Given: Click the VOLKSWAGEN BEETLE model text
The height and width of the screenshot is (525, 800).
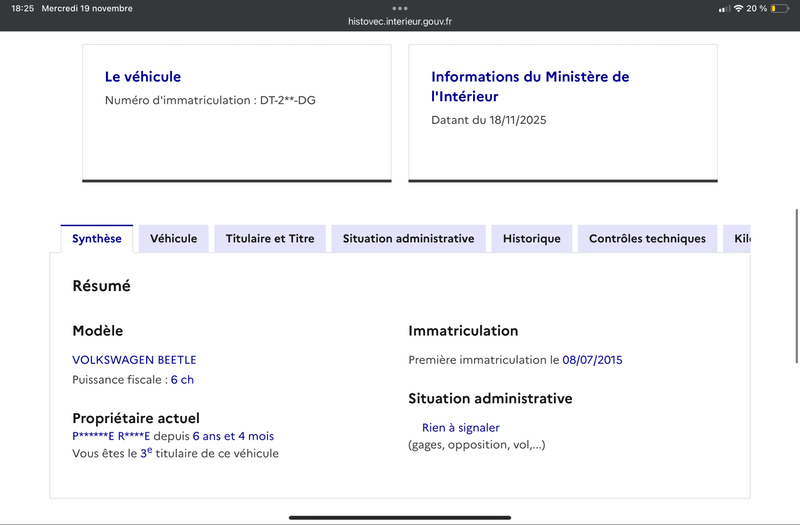Looking at the screenshot, I should point(134,360).
